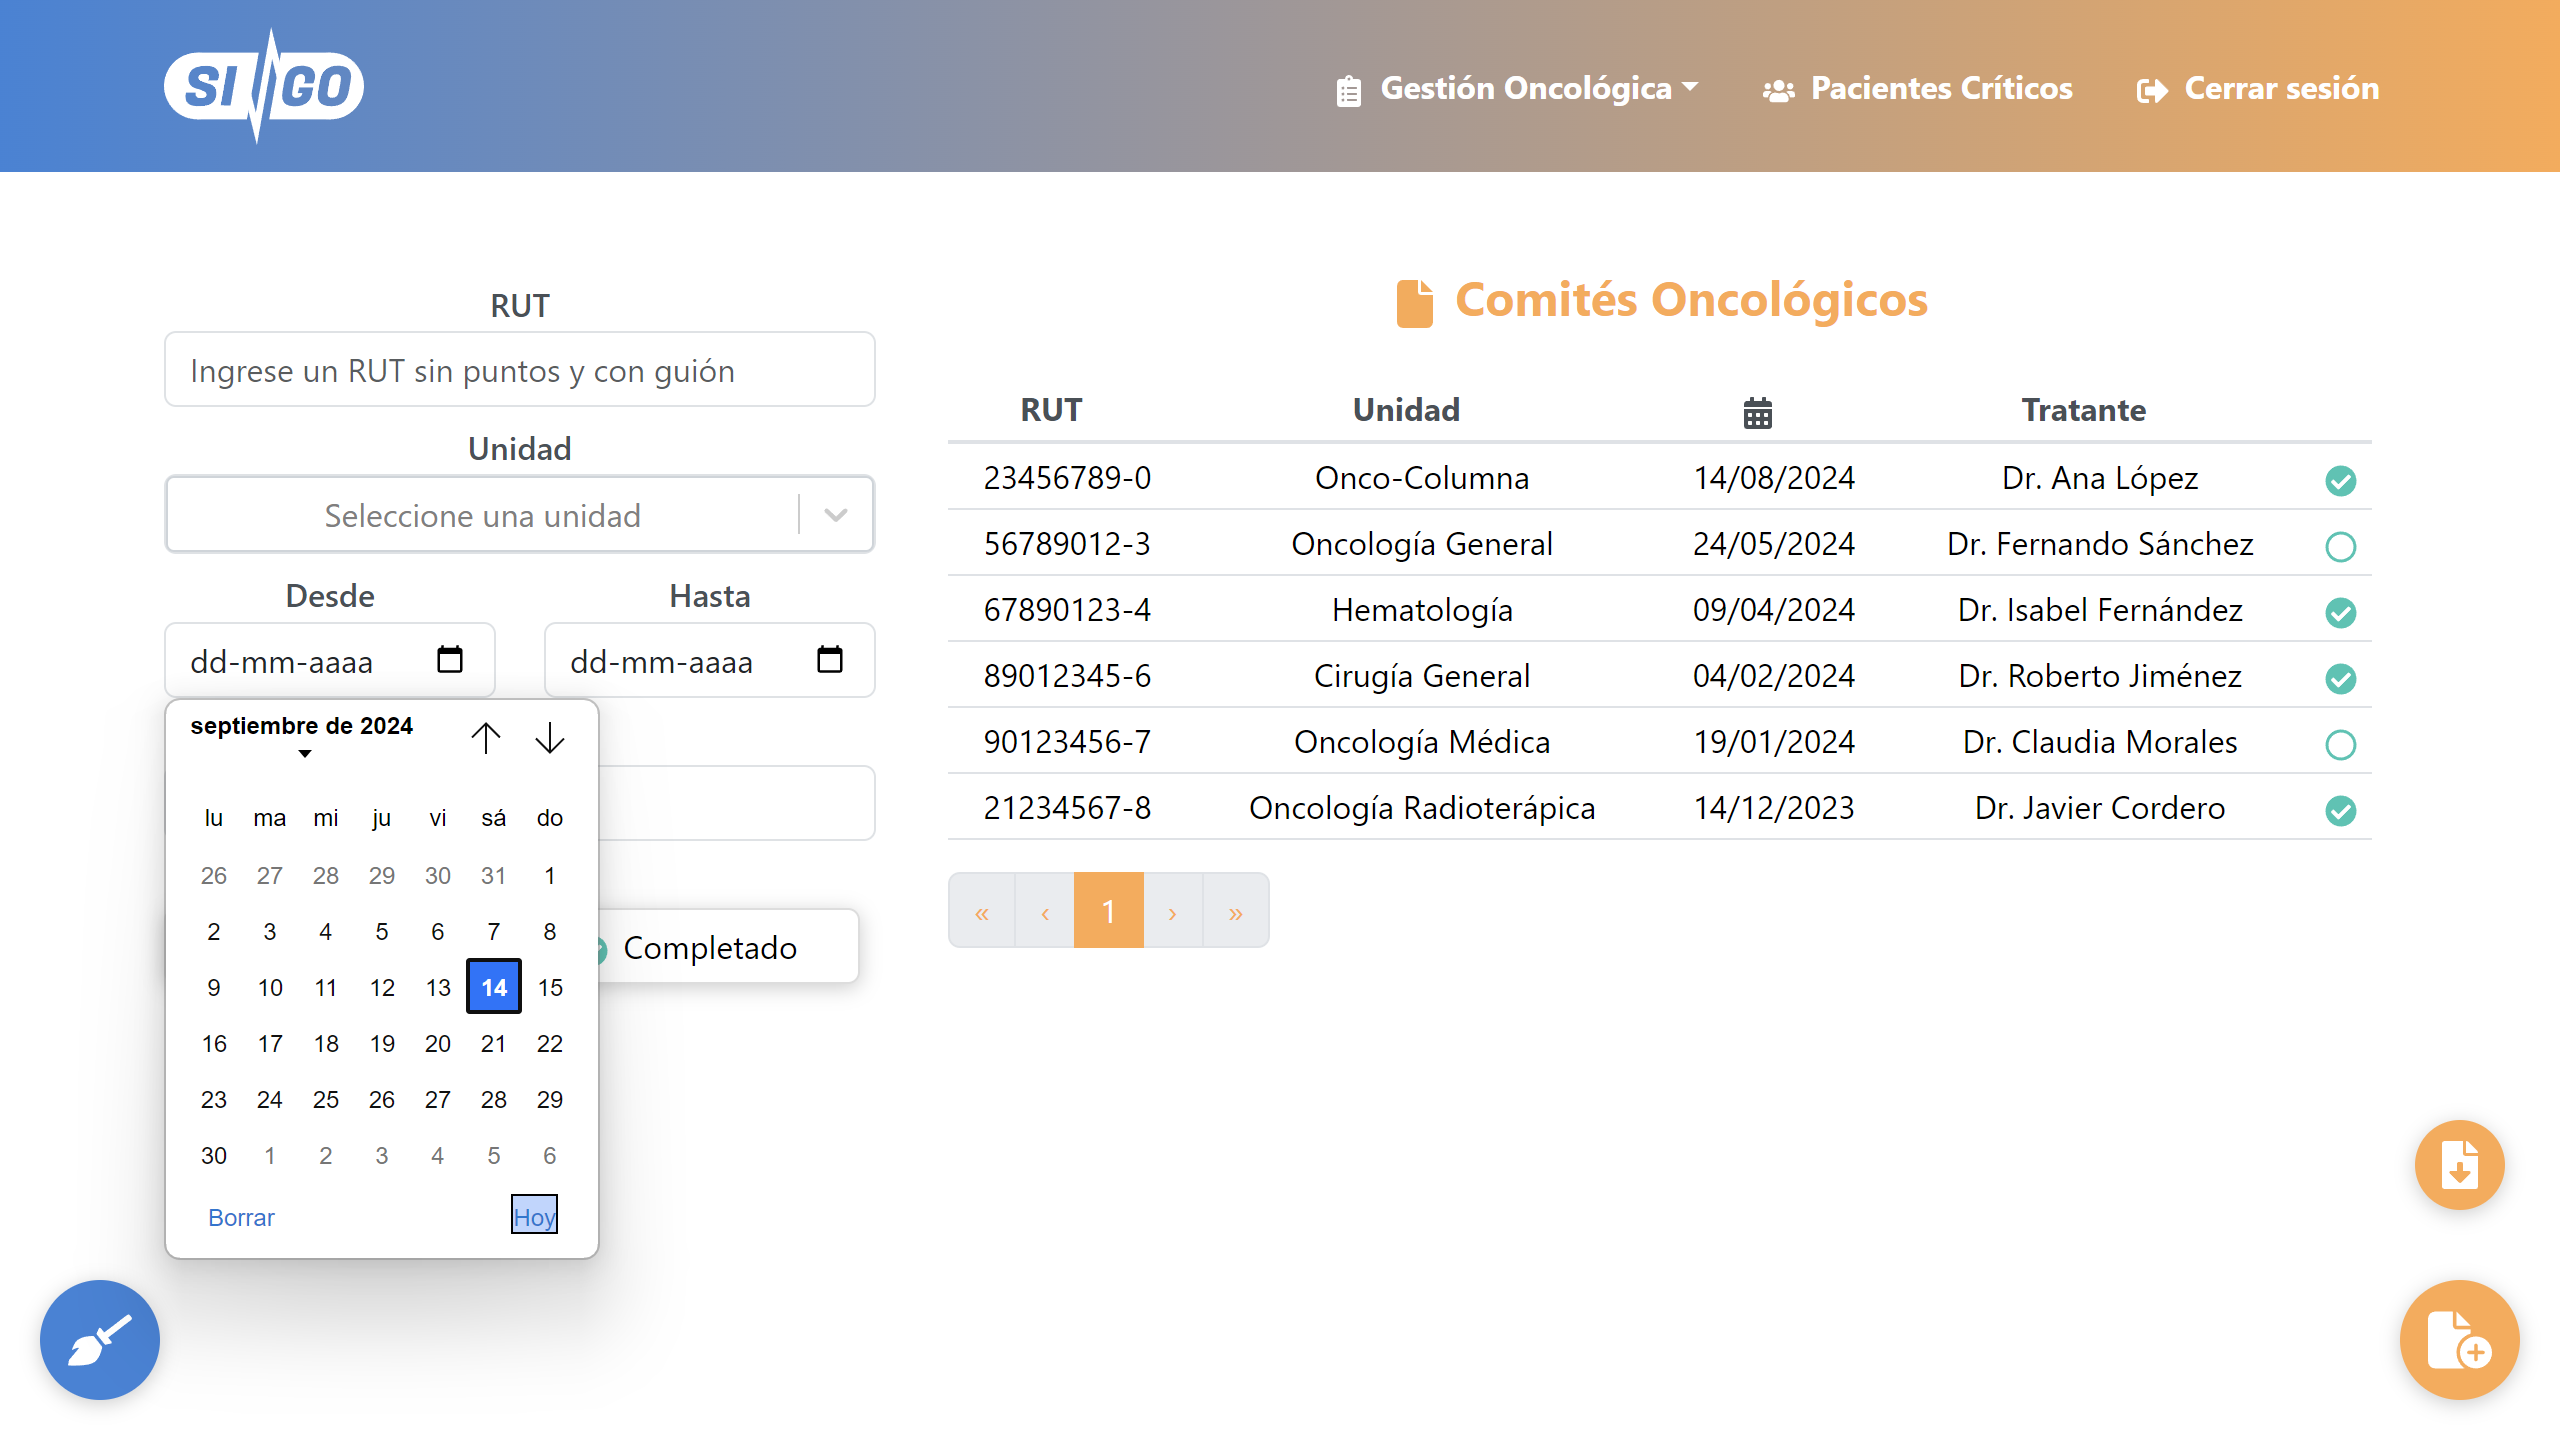Click the broom clear-filters button
This screenshot has width=2560, height=1440.
100,1340
